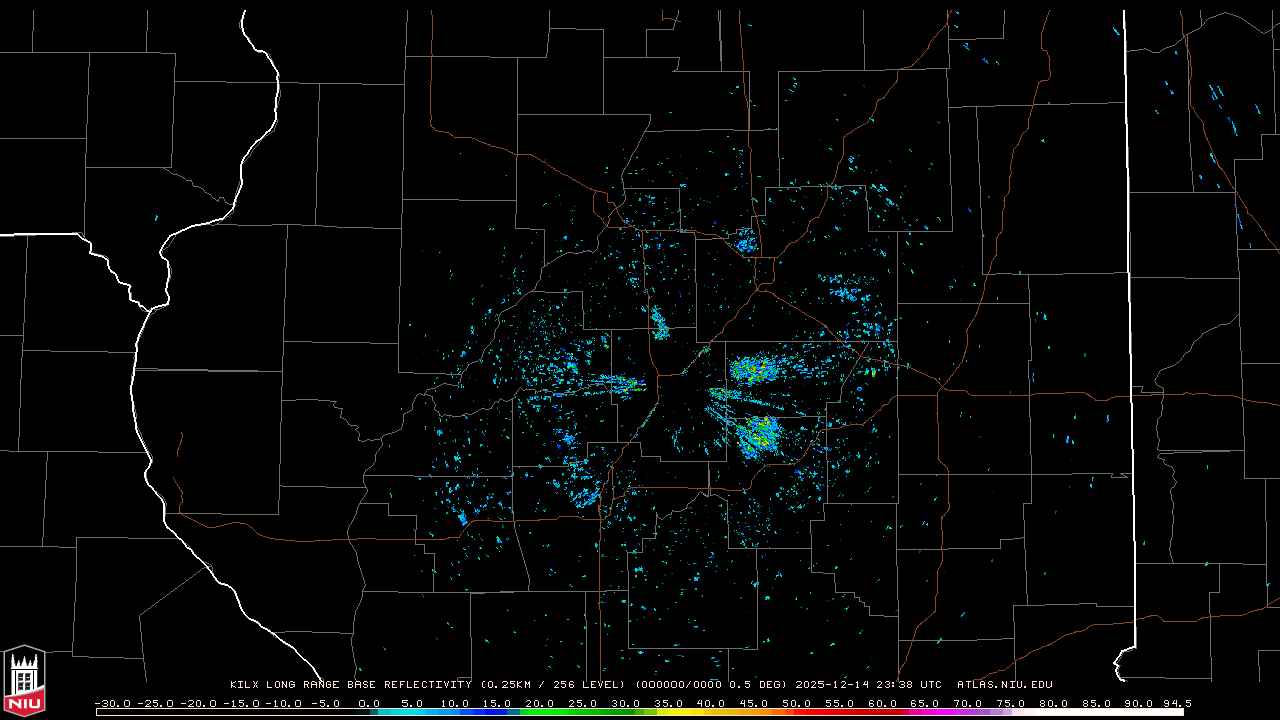The width and height of the screenshot is (1280, 720).
Task: Click the 94.5 maximum scale label
Action: [1177, 703]
